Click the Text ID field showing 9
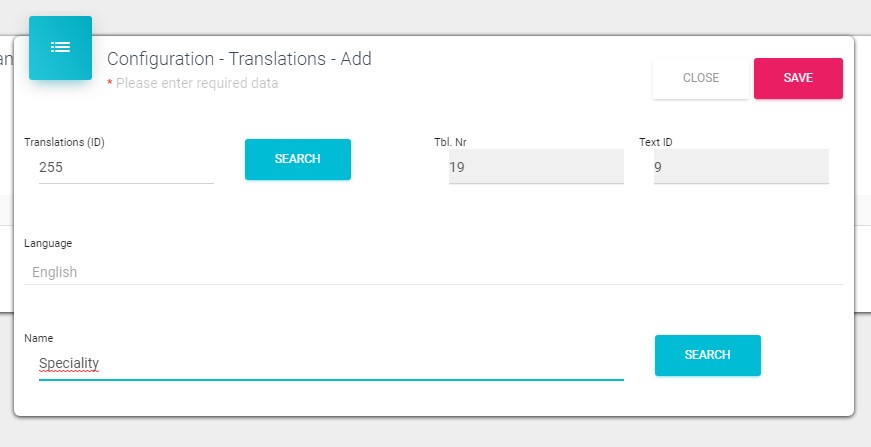Image resolution: width=871 pixels, height=447 pixels. (741, 167)
